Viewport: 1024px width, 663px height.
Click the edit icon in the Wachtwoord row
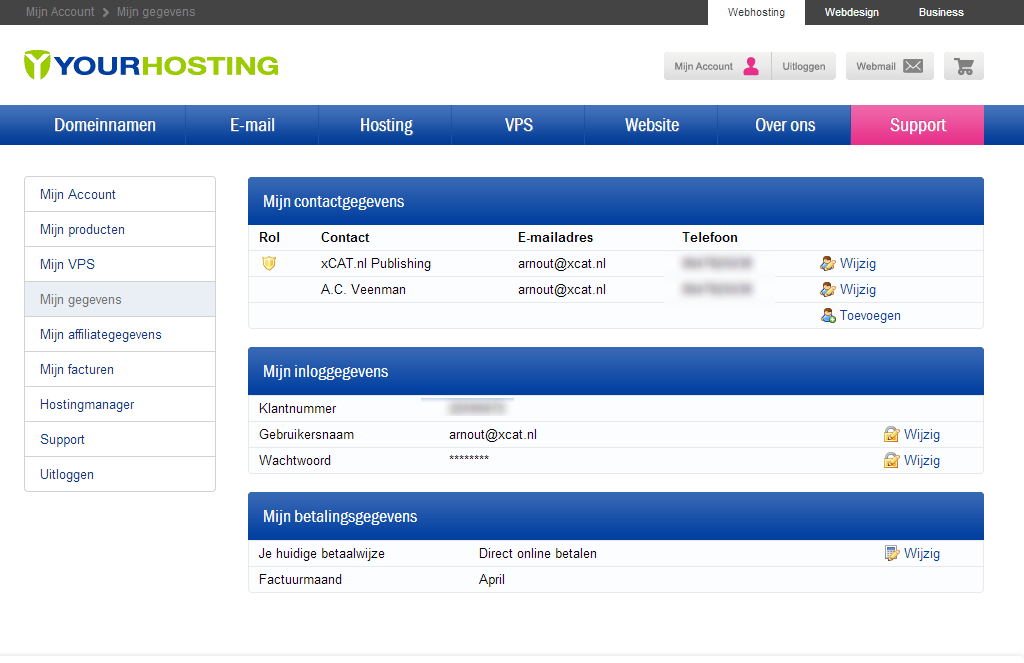pyautogui.click(x=891, y=461)
